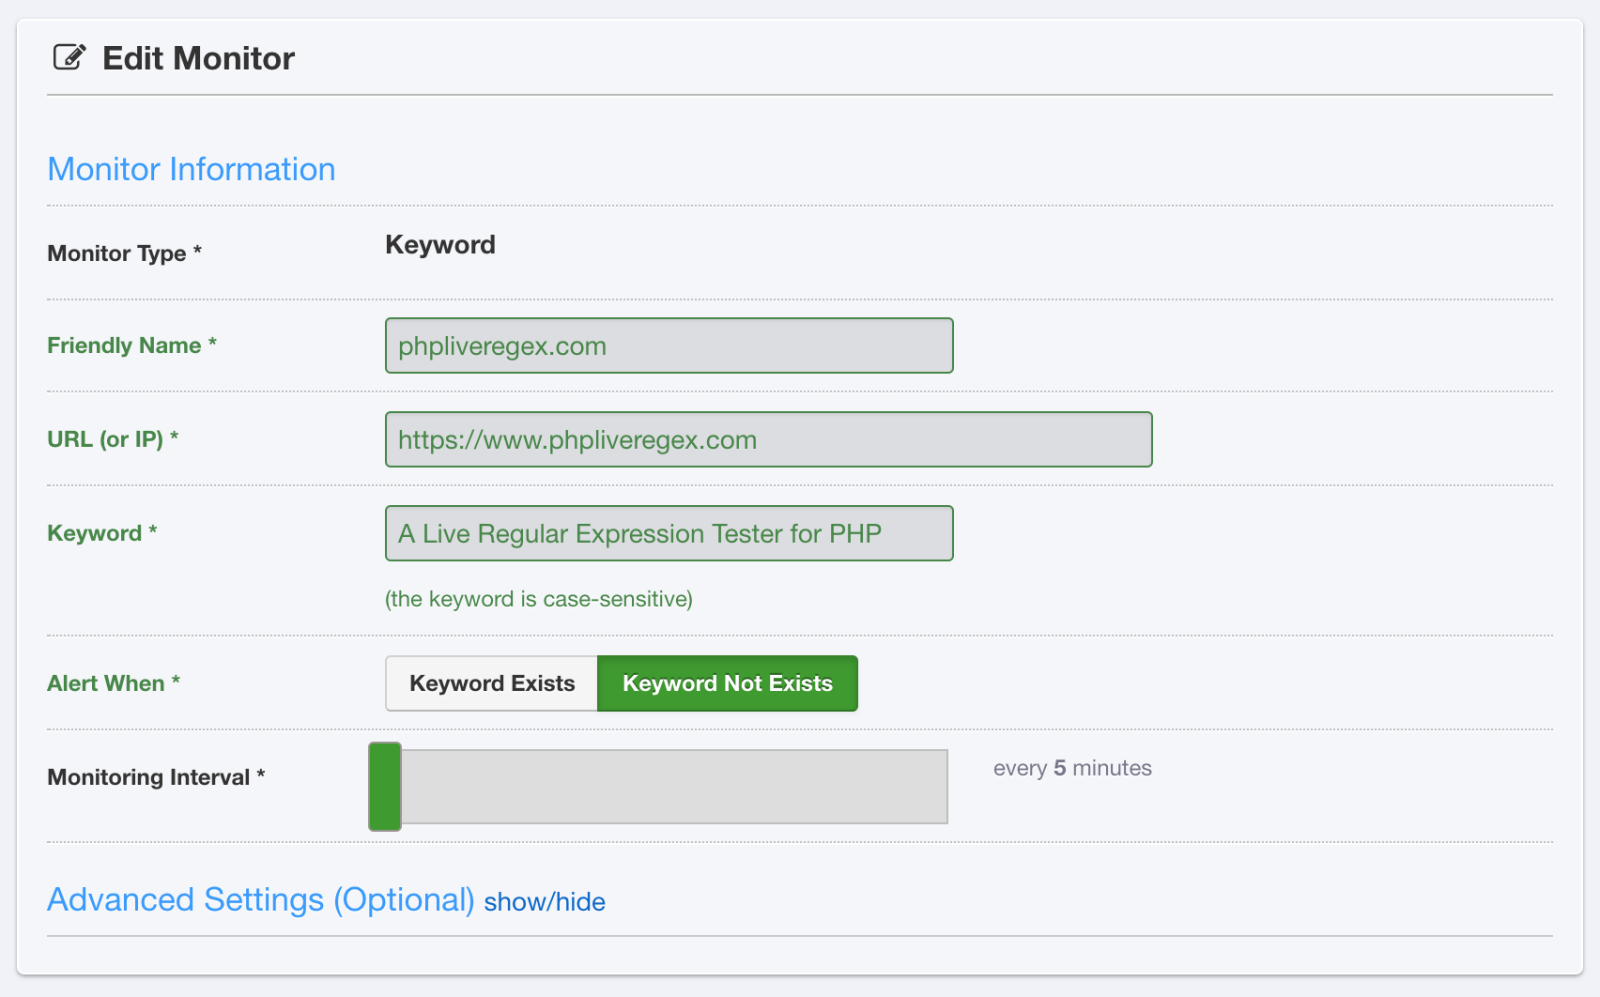Focus the Friendly Name input field

tap(668, 346)
